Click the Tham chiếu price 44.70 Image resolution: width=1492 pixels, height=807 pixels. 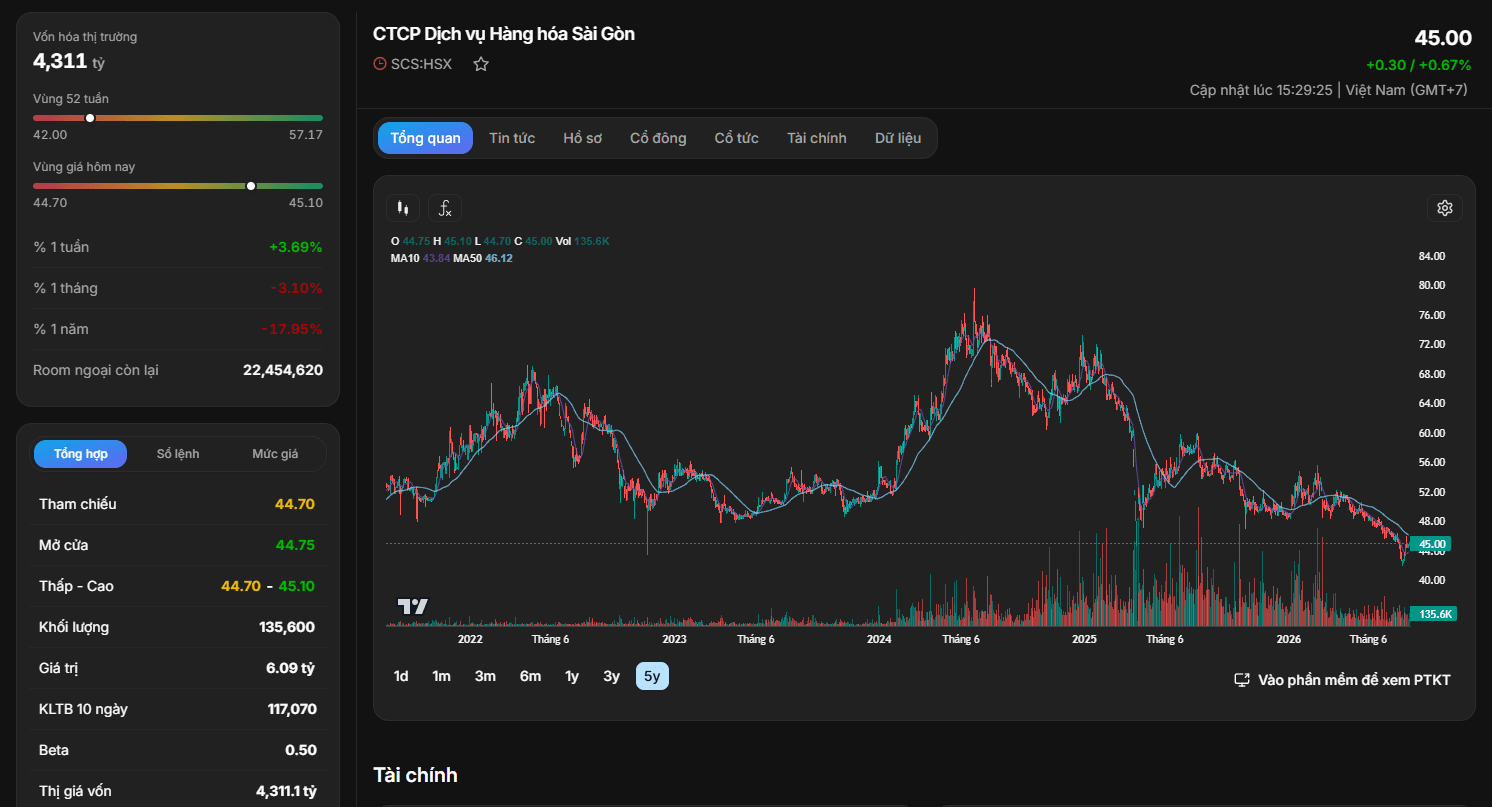tap(295, 504)
